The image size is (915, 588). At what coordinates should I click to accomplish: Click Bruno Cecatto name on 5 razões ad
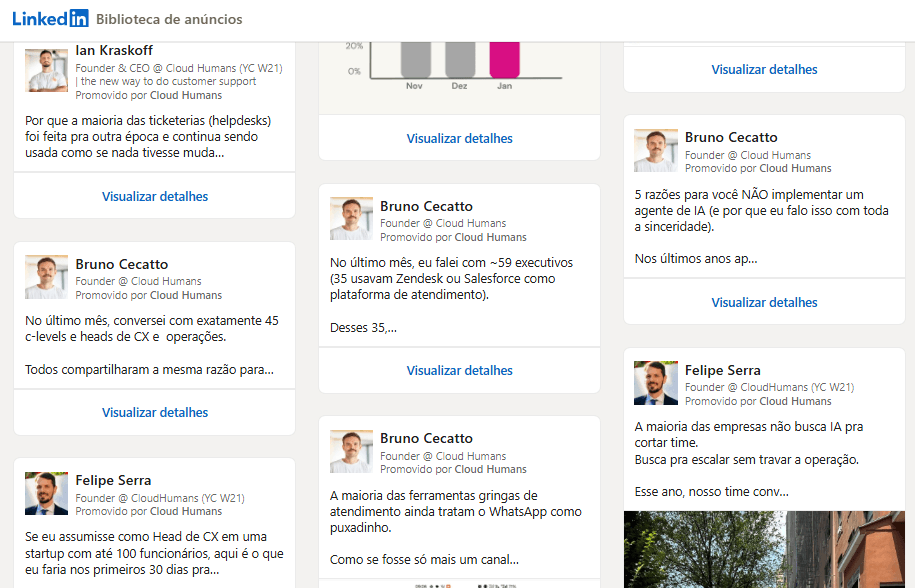pos(731,138)
